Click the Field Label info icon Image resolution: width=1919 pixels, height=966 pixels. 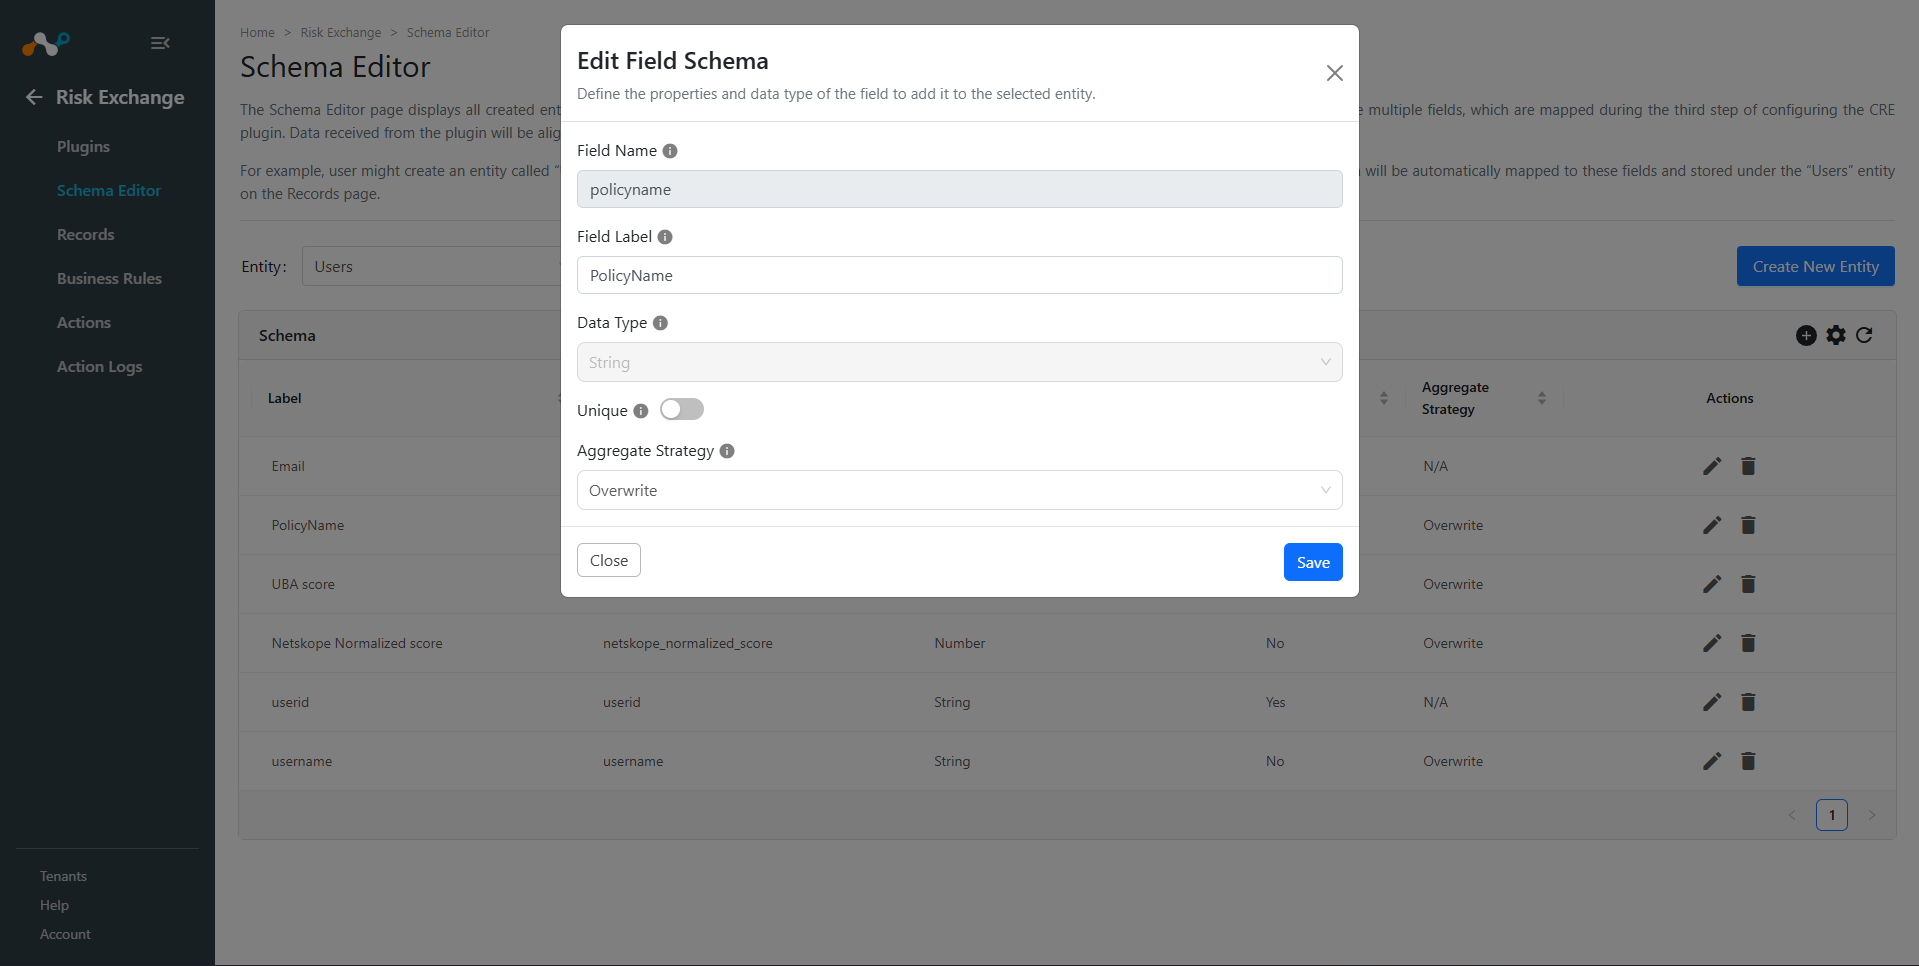[x=665, y=237]
